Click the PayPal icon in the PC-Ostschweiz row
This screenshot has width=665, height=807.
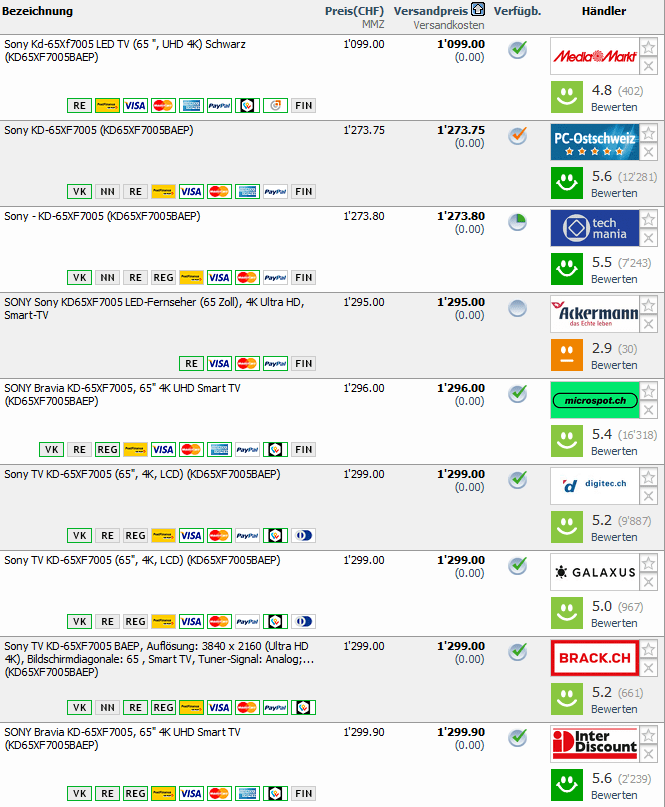[275, 192]
